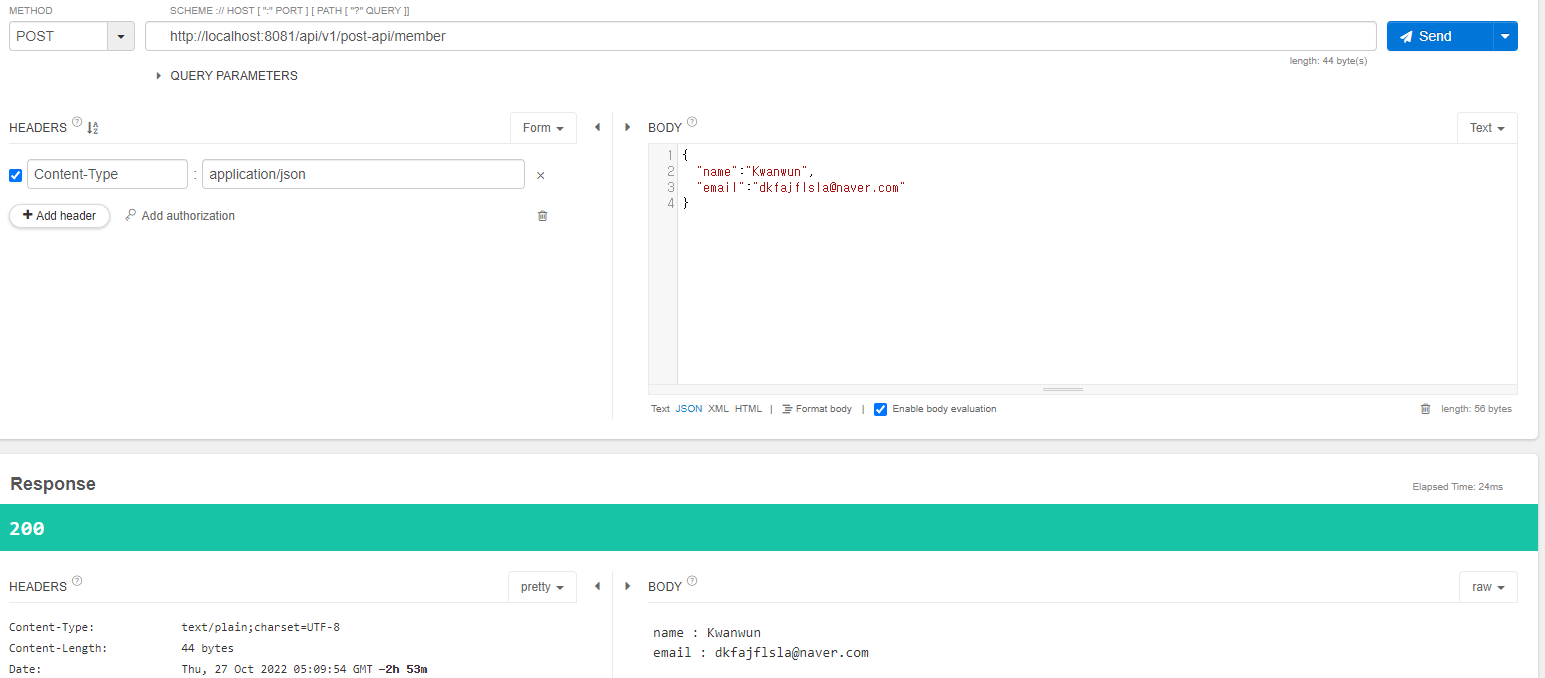Click the 200 response status bar

coord(769,528)
